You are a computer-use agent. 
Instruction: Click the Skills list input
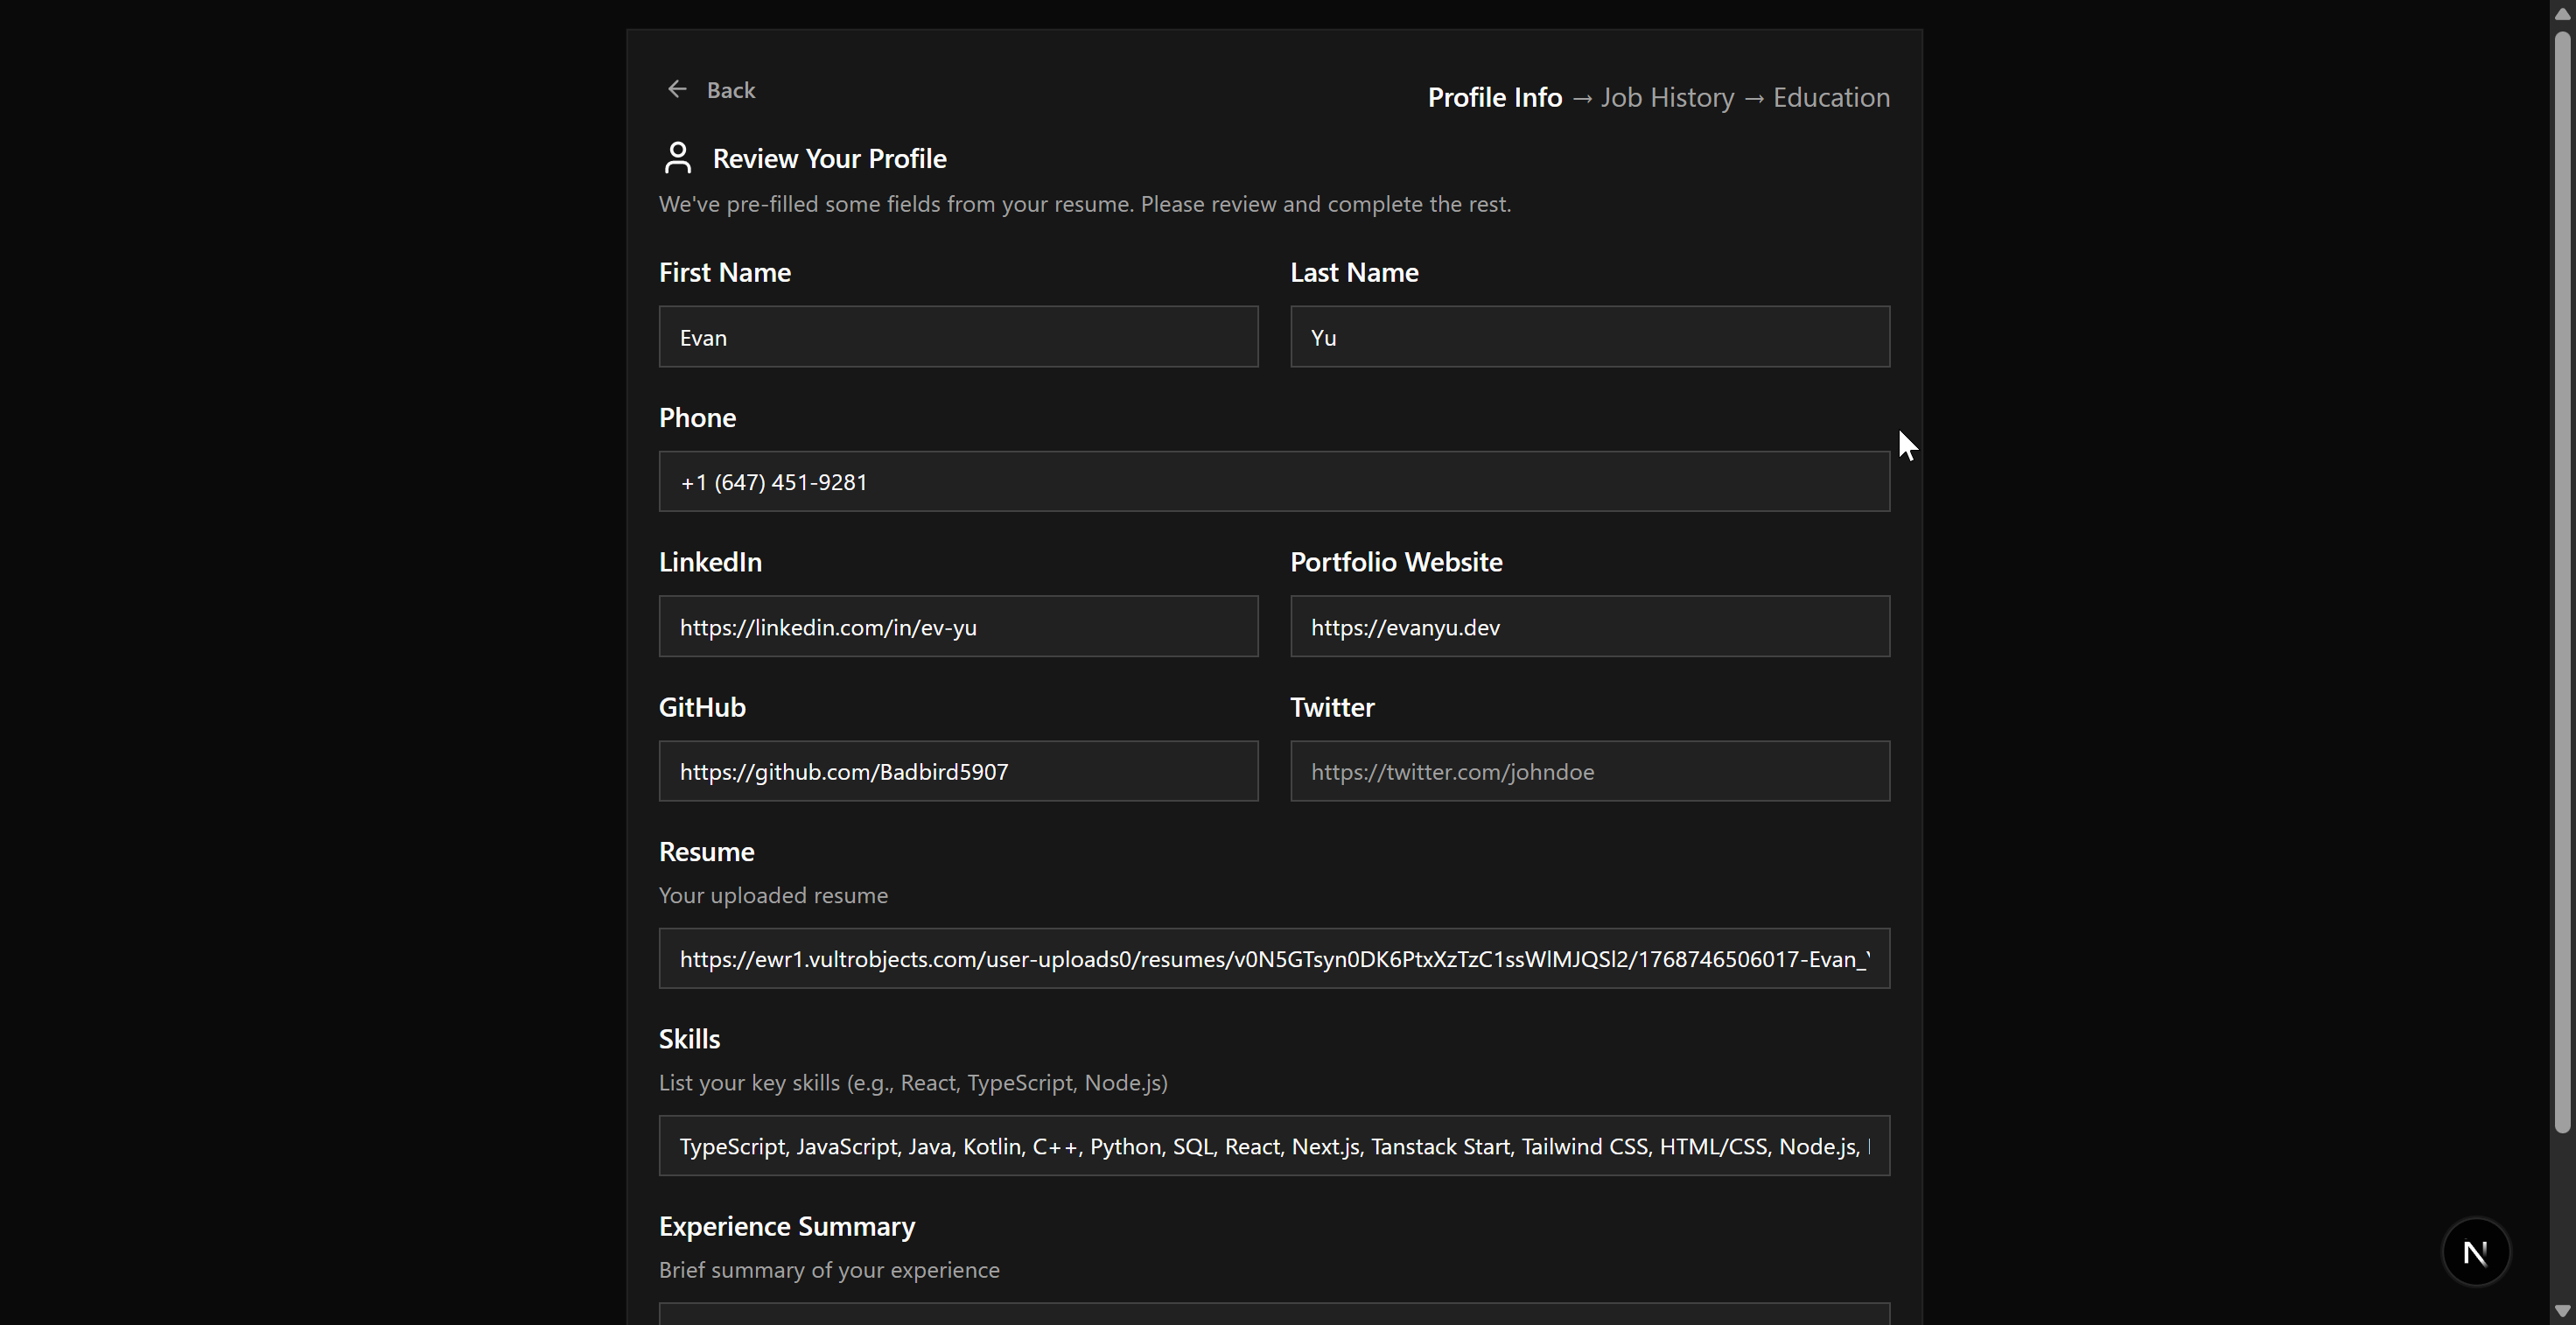(1273, 1146)
